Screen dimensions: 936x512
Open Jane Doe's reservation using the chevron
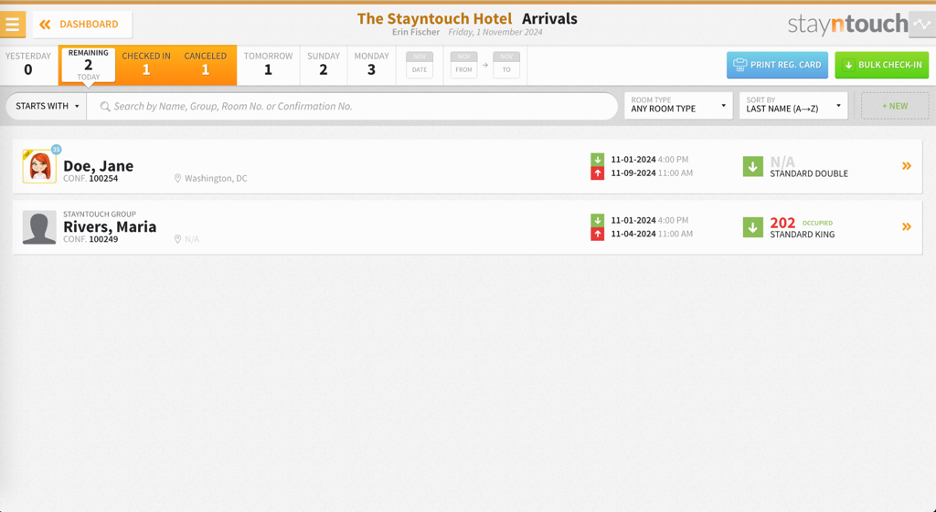[x=907, y=166]
